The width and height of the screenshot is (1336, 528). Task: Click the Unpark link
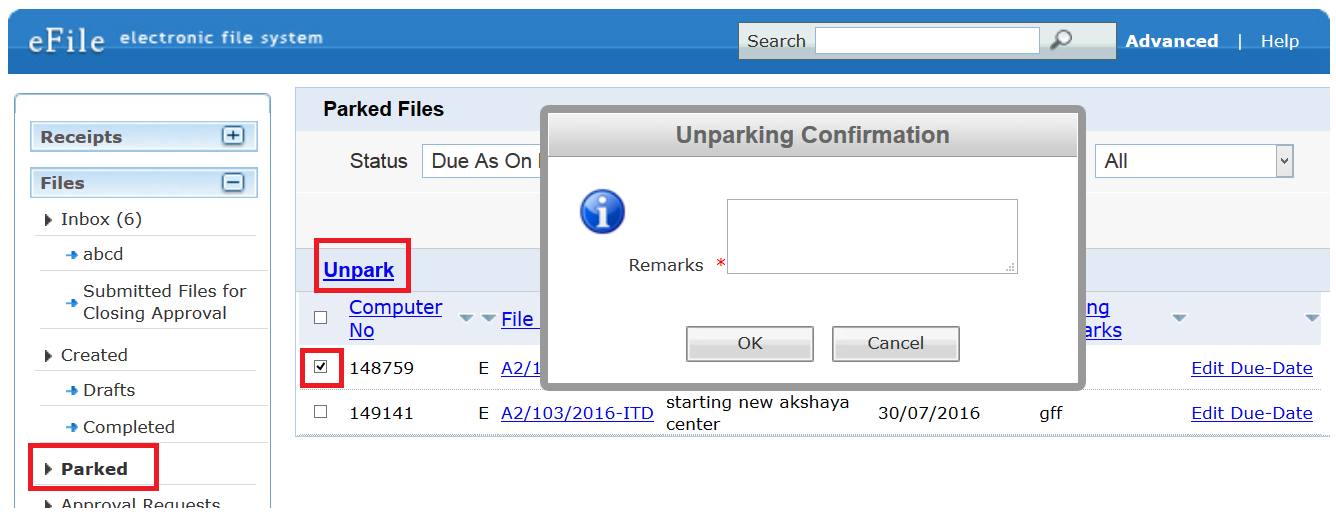[359, 270]
